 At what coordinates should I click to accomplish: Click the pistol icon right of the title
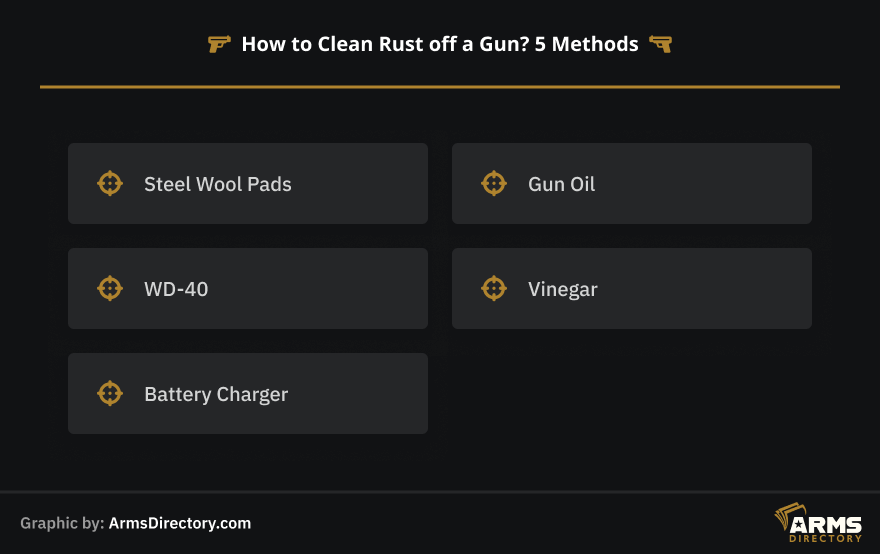[x=661, y=44]
